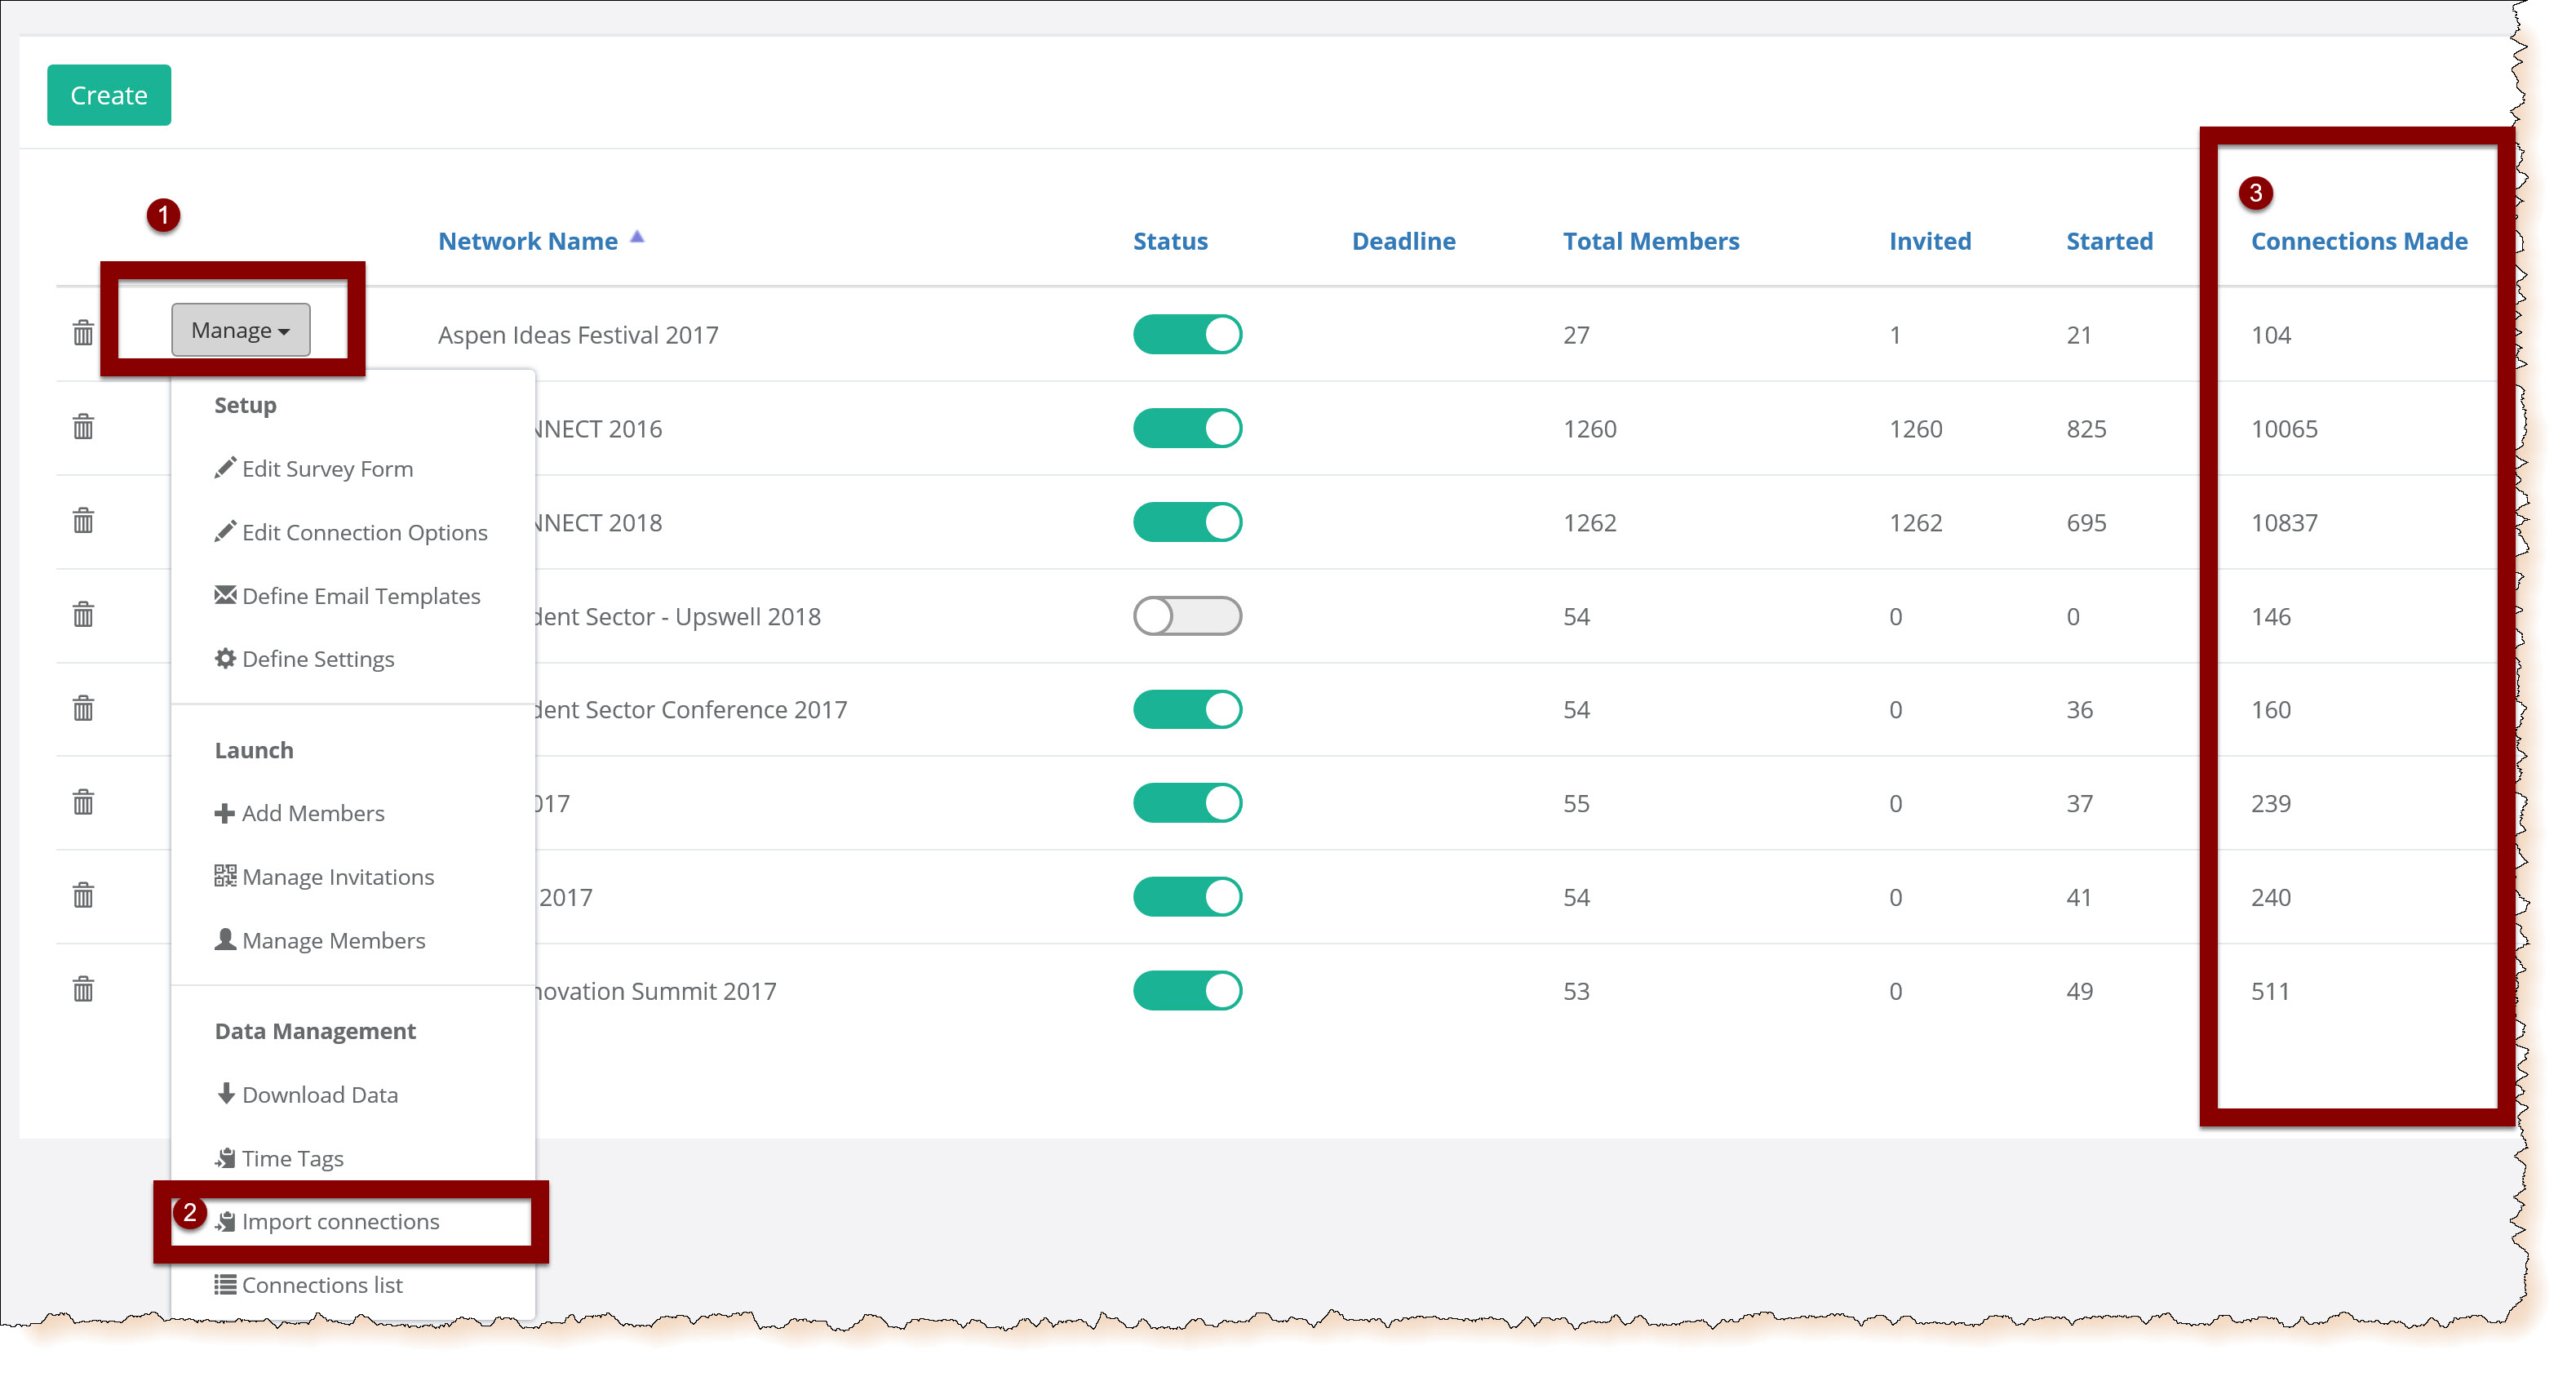
Task: Click trash icon in Innovation Summit 2017 row
Action: point(83,989)
